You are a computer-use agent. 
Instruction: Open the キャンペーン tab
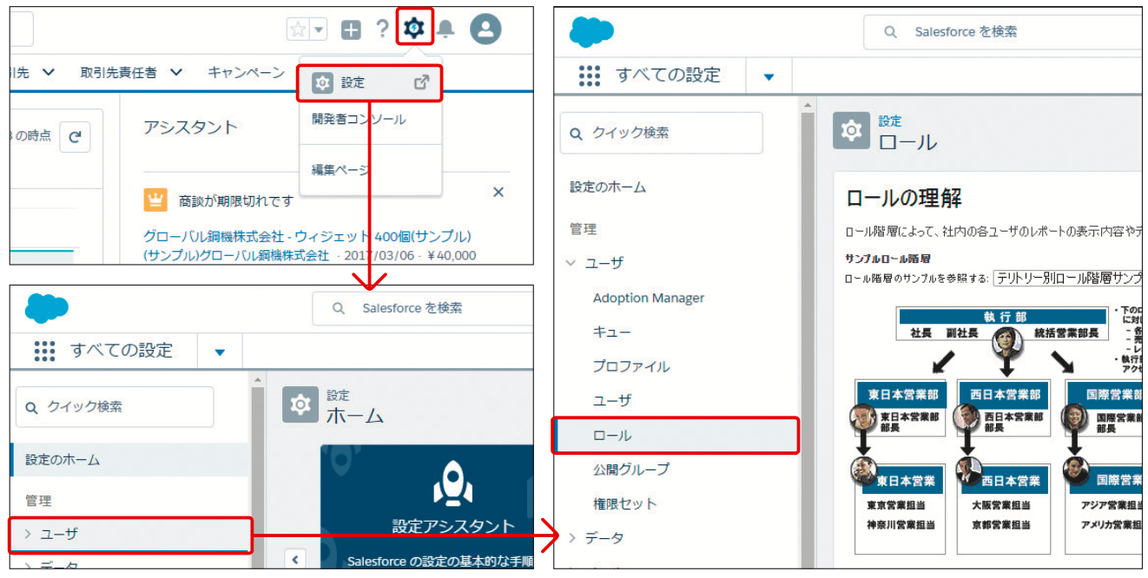tap(246, 72)
